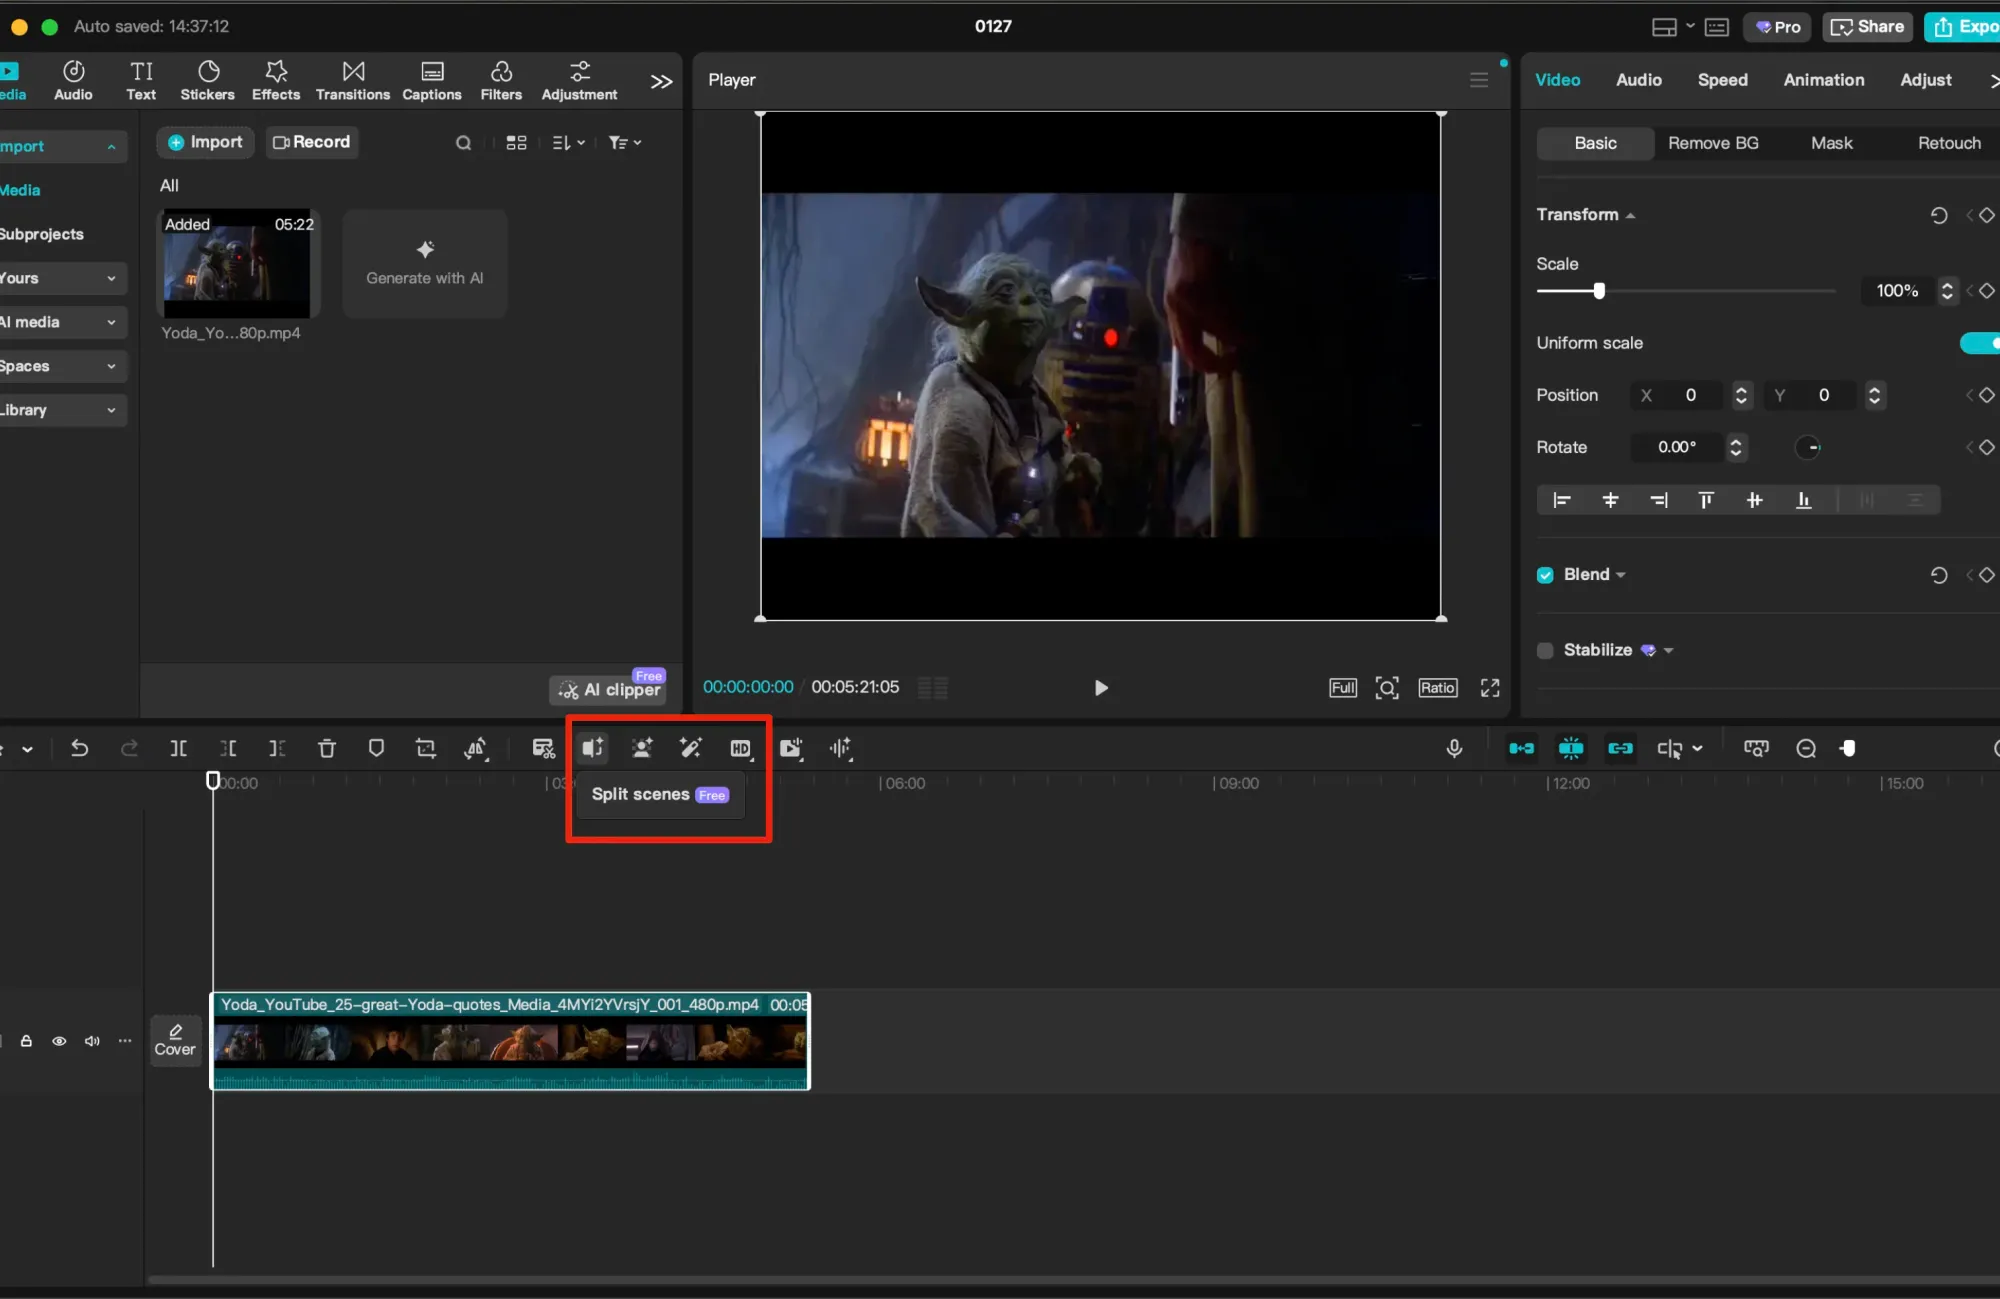
Task: Click the Import button
Action: click(205, 142)
